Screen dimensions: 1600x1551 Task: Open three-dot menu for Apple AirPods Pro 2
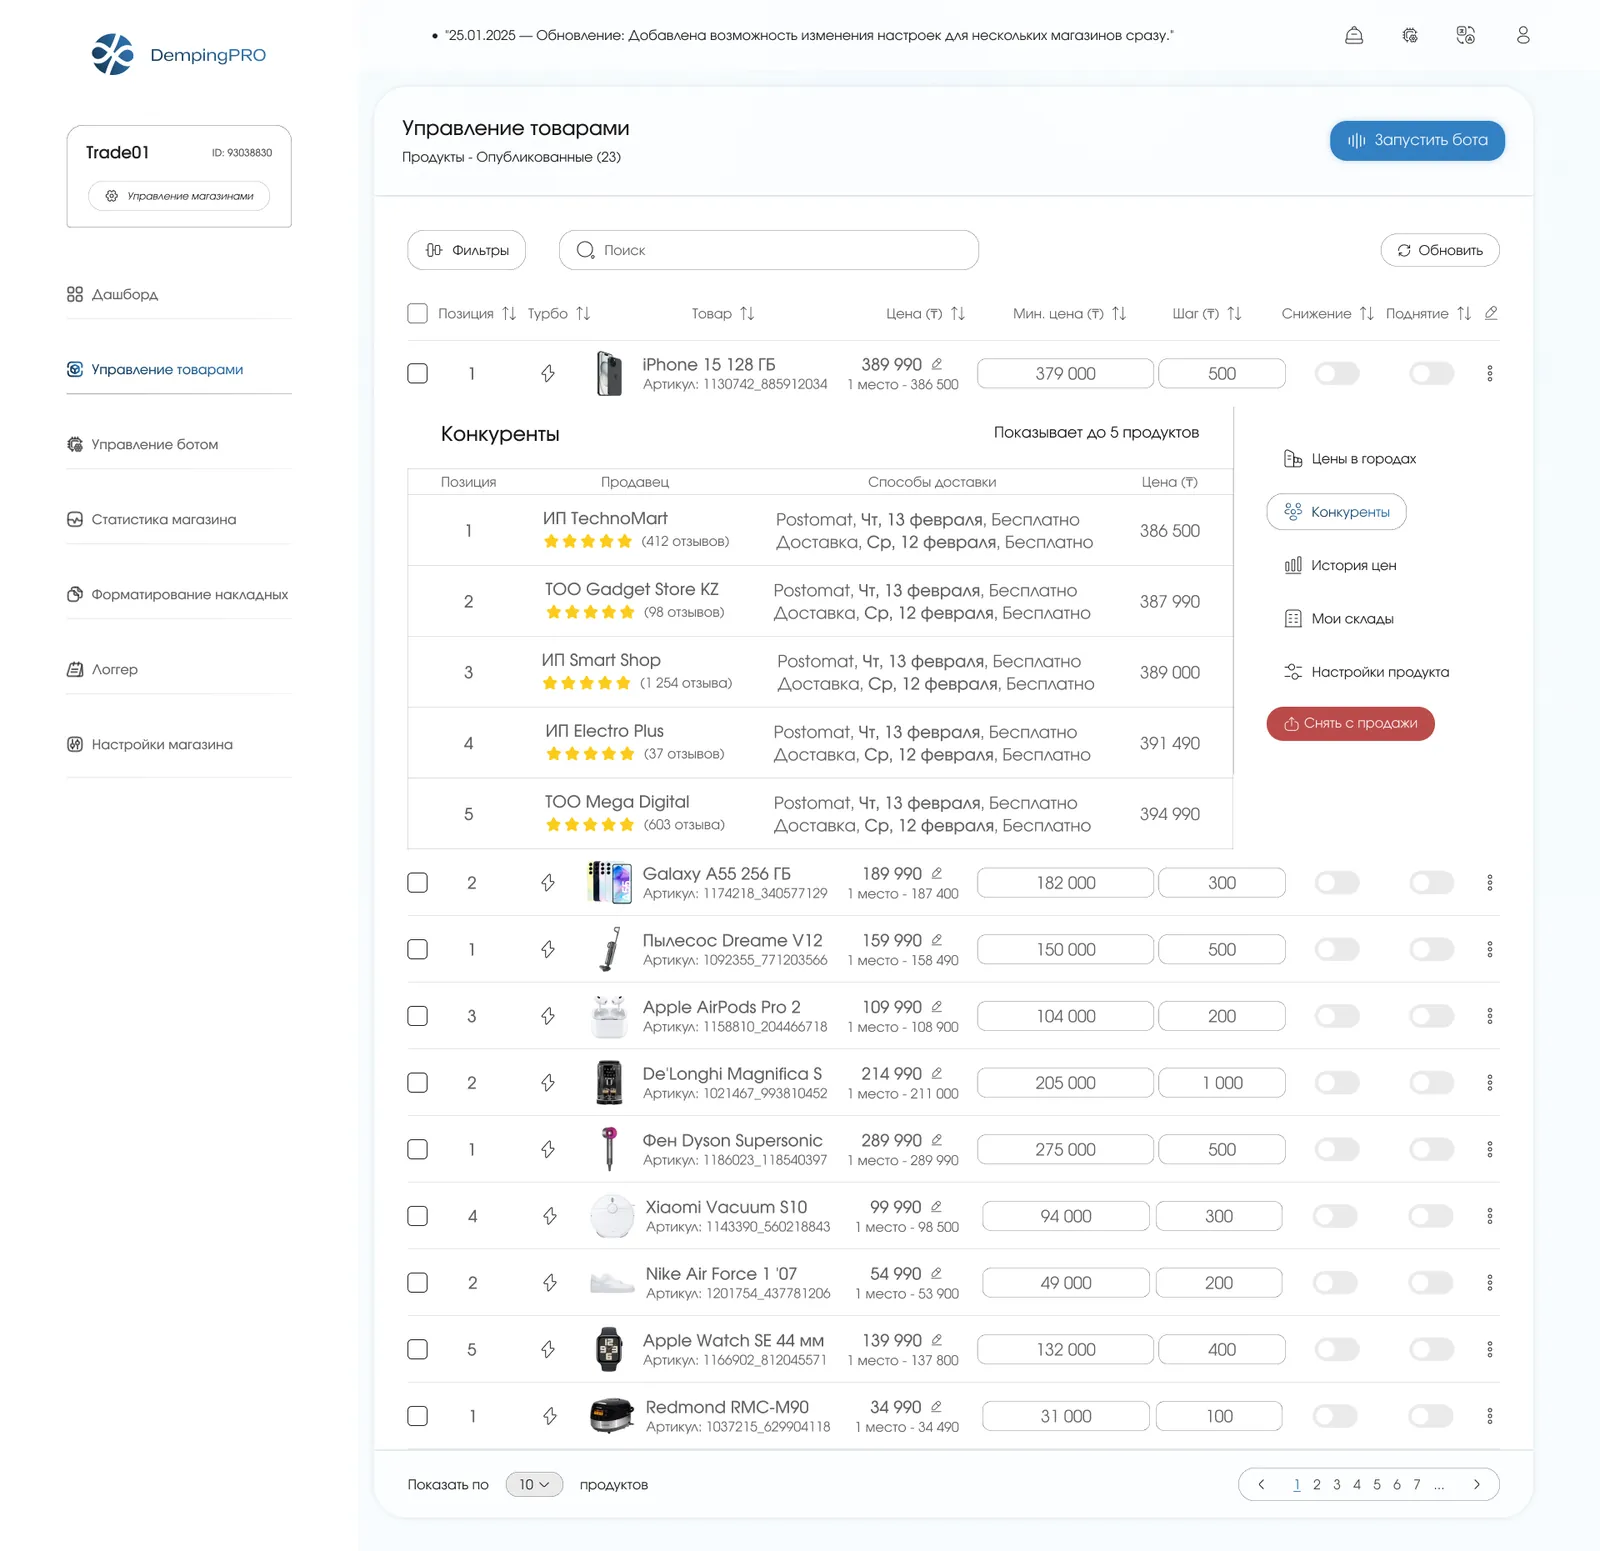click(x=1490, y=1016)
